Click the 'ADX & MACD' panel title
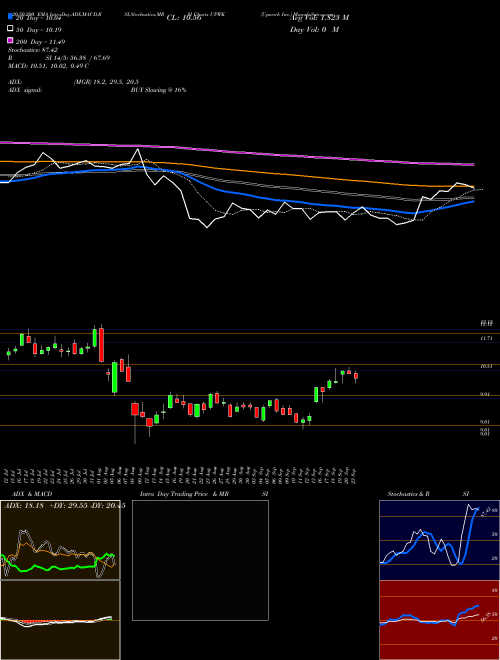Viewport: 500px width, 660px height. point(32,494)
